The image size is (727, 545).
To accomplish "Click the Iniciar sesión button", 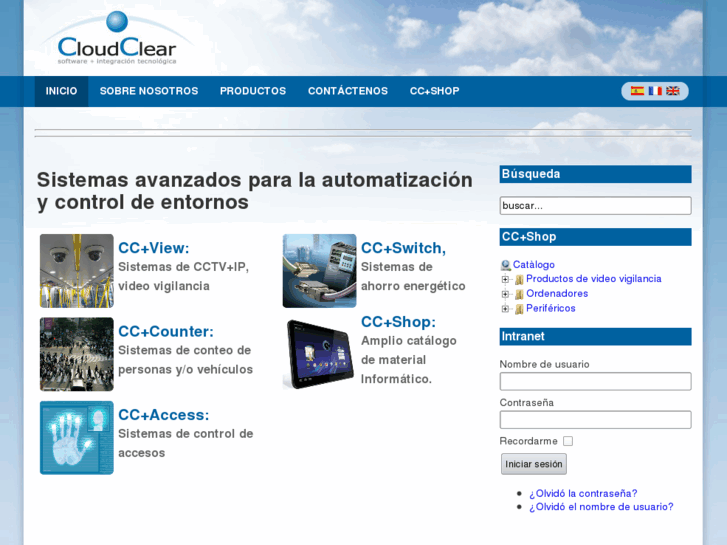I will [x=534, y=464].
